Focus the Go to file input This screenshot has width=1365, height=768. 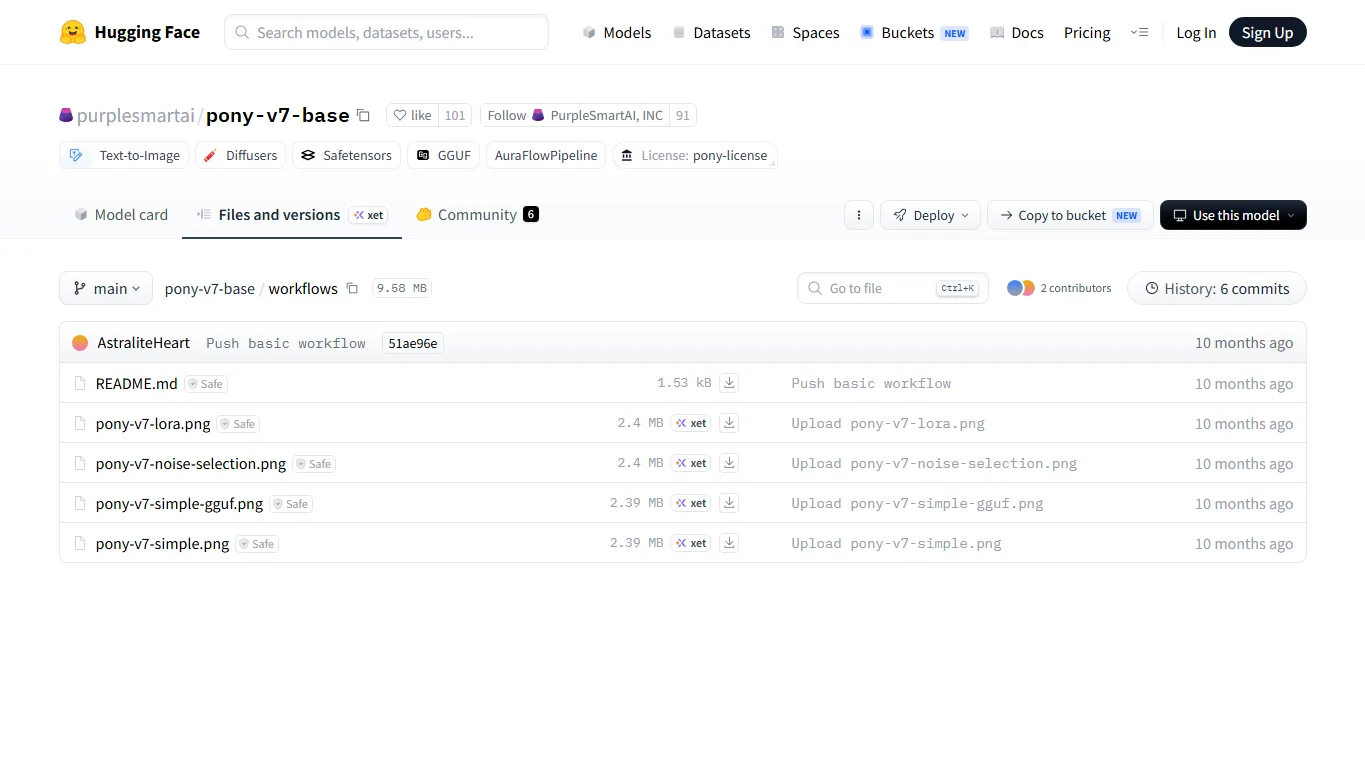click(x=893, y=288)
